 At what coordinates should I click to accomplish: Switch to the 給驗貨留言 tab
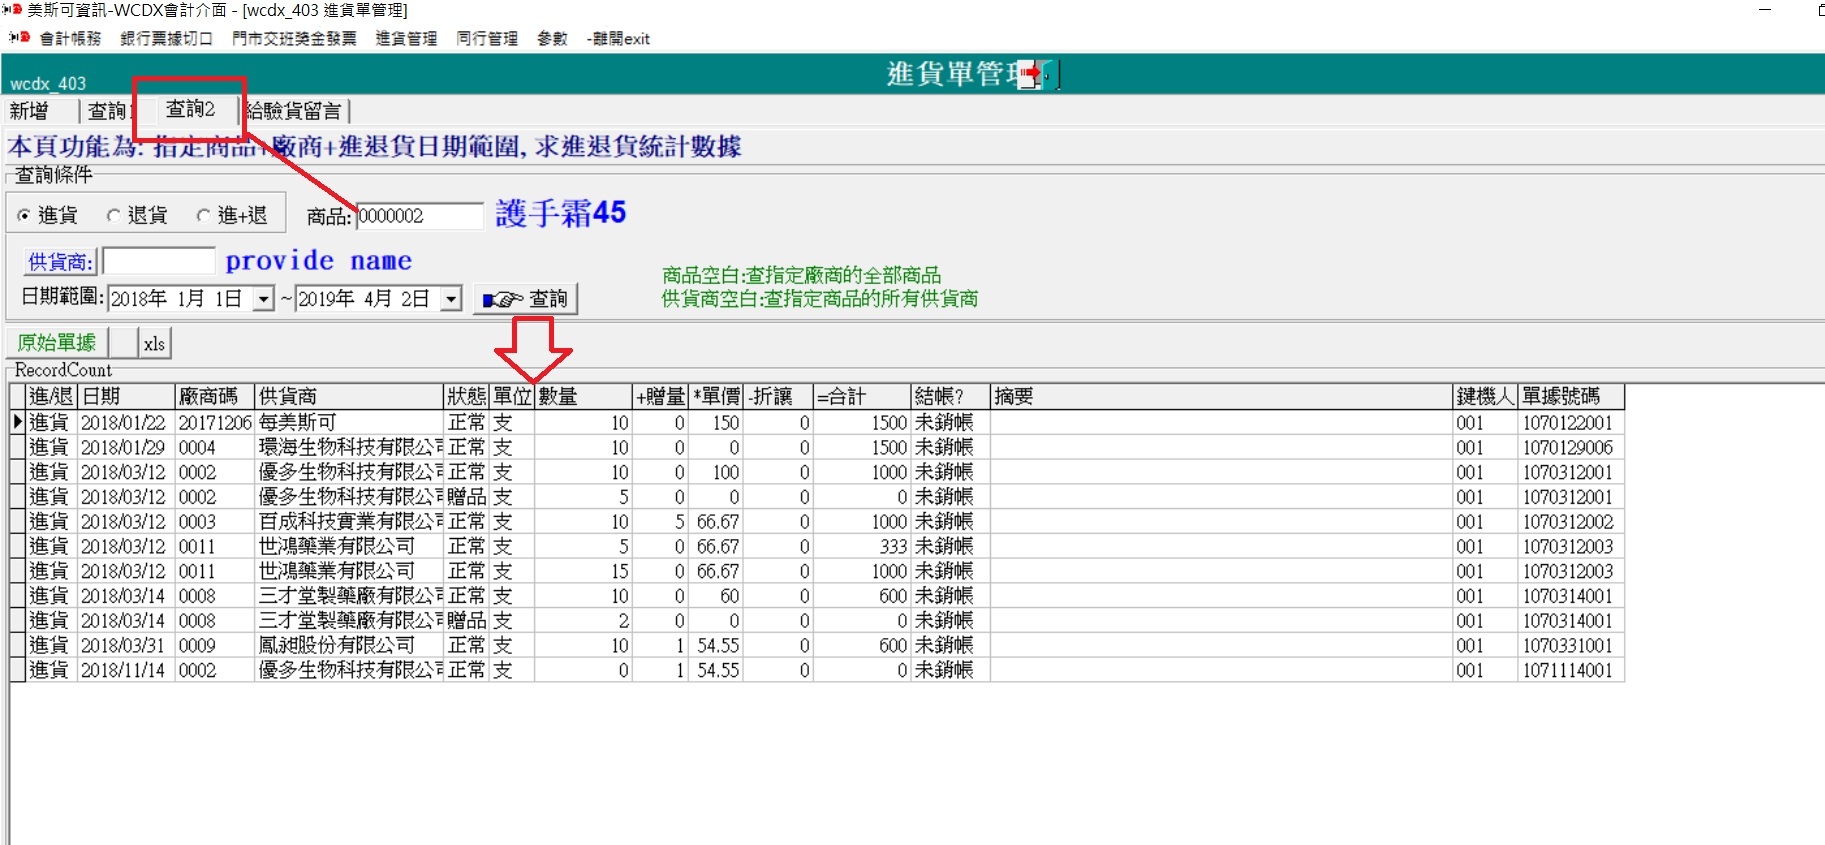[295, 111]
